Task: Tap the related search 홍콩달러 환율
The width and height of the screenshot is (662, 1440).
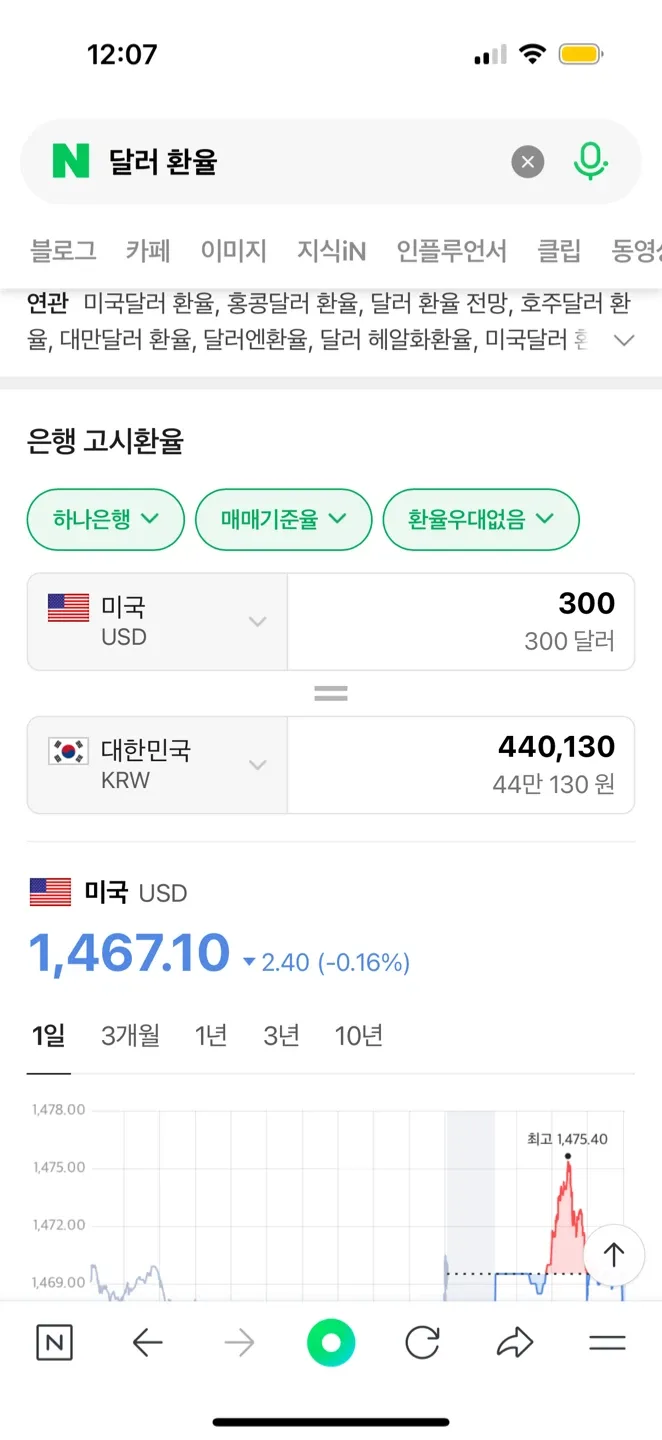Action: click(293, 301)
